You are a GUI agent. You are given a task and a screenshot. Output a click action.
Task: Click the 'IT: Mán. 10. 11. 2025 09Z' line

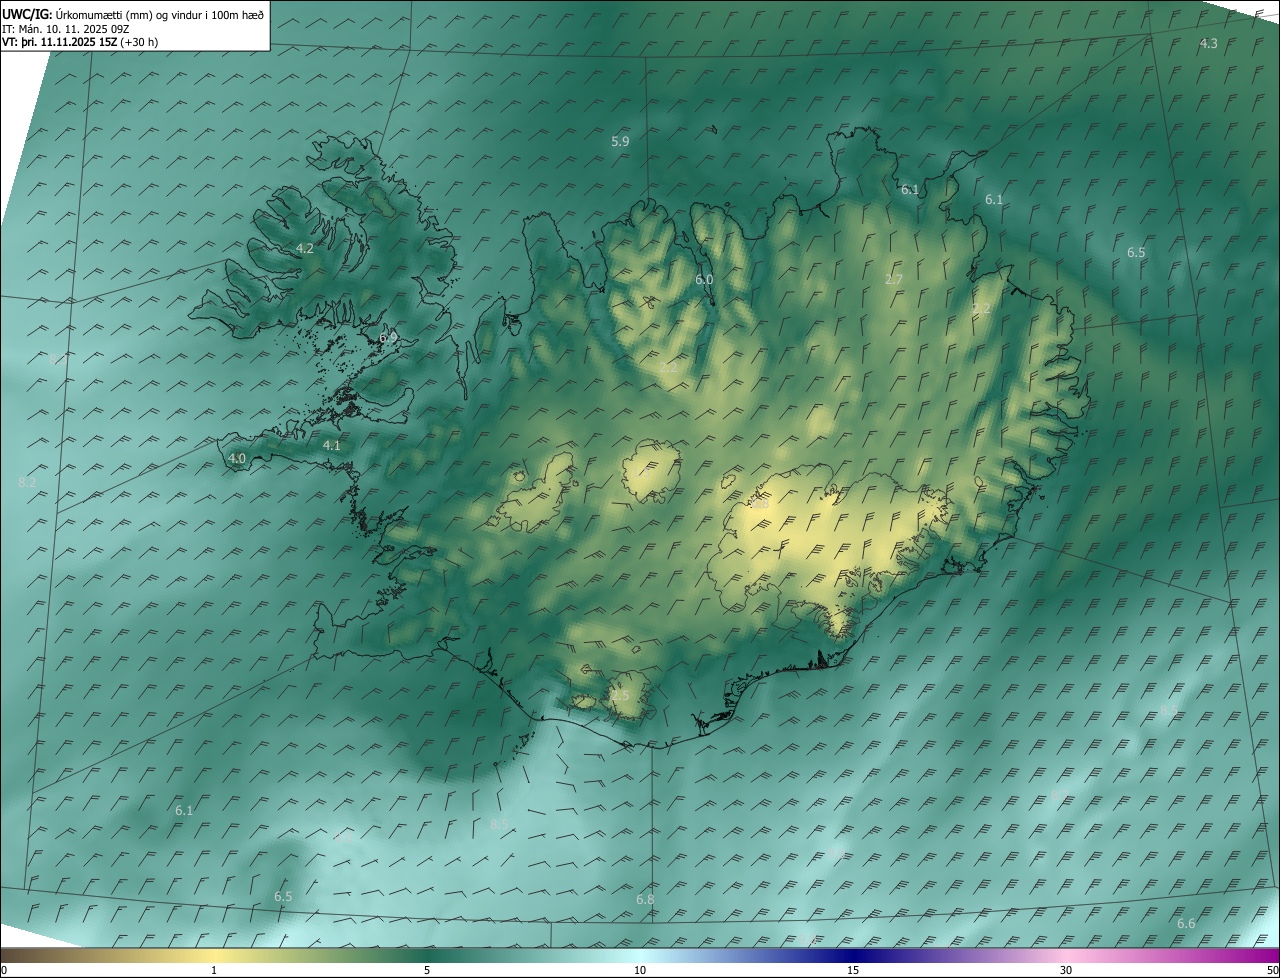click(65, 28)
